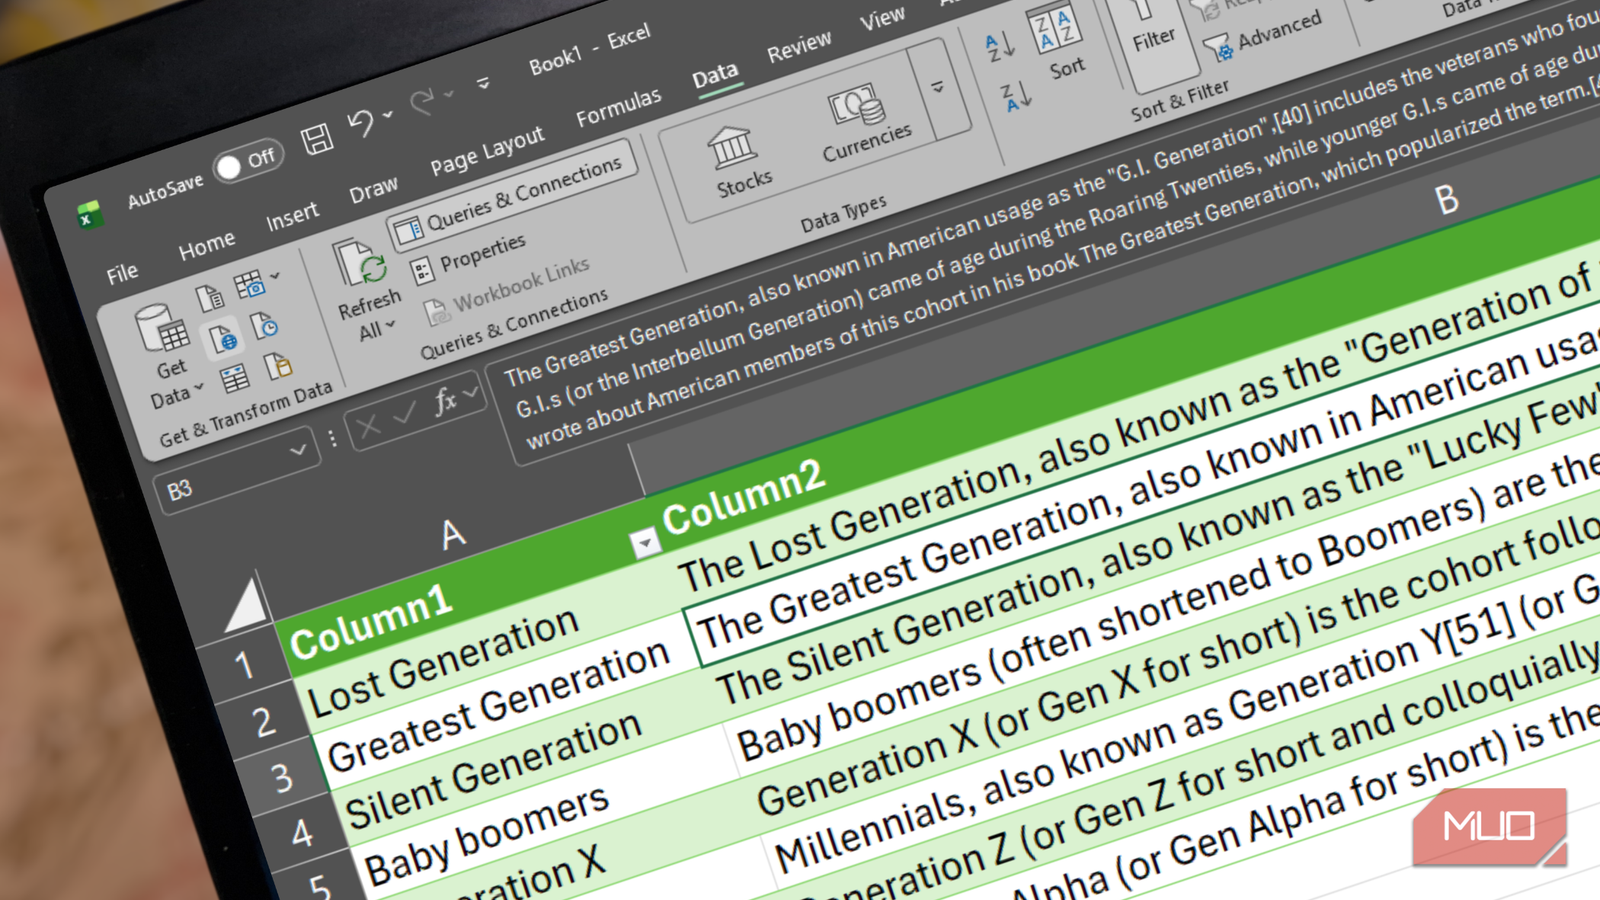1600x900 pixels.
Task: Open the Queries & Connections pane button
Action: 512,196
